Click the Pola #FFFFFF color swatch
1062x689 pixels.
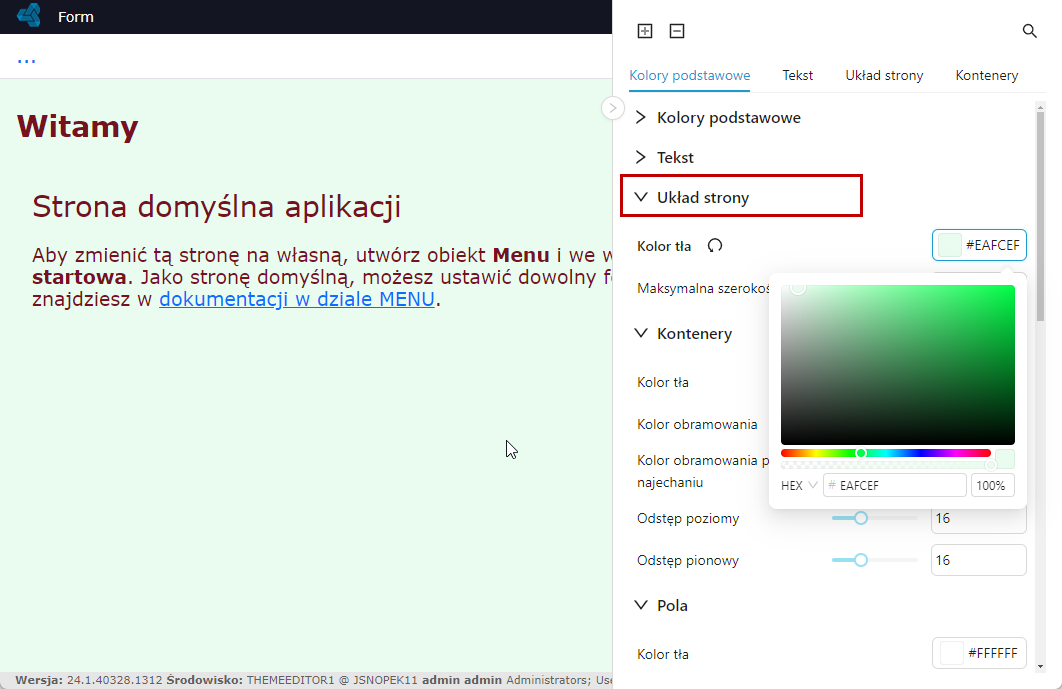[979, 653]
